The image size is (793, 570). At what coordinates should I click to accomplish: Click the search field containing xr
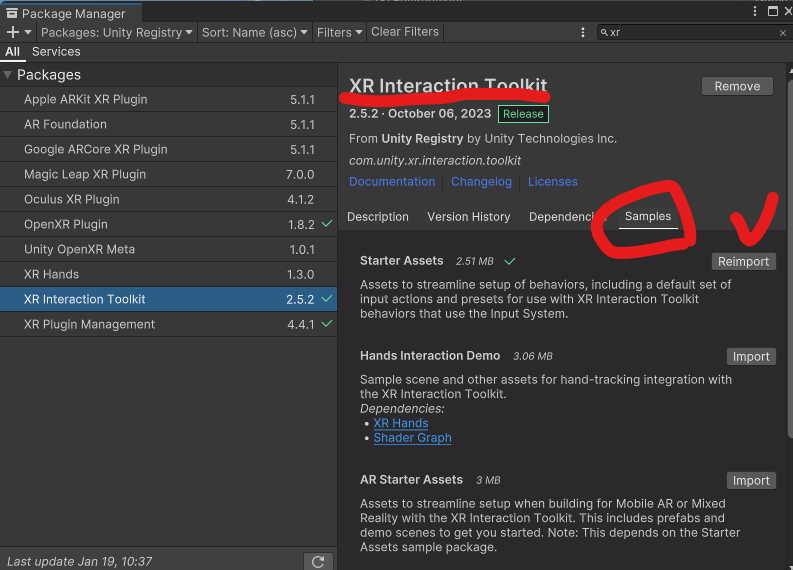click(692, 32)
